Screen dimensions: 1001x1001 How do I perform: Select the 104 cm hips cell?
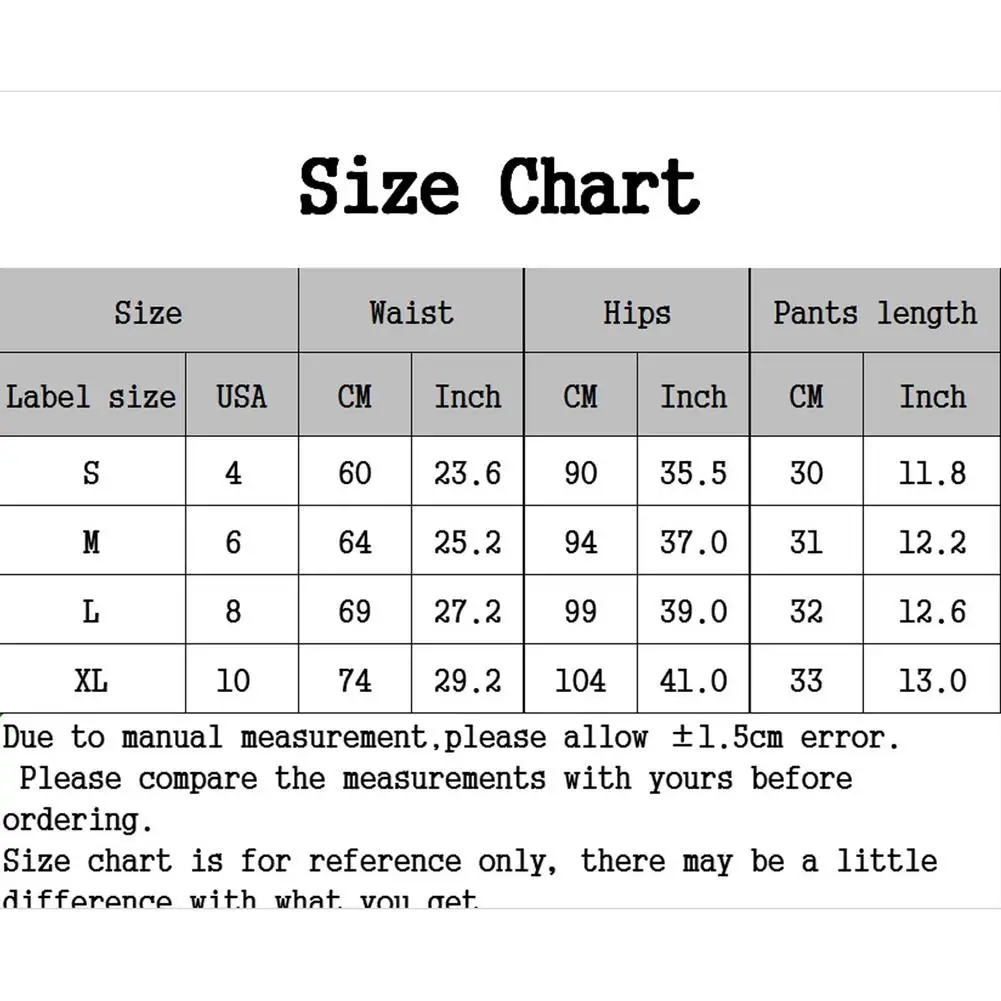[580, 680]
